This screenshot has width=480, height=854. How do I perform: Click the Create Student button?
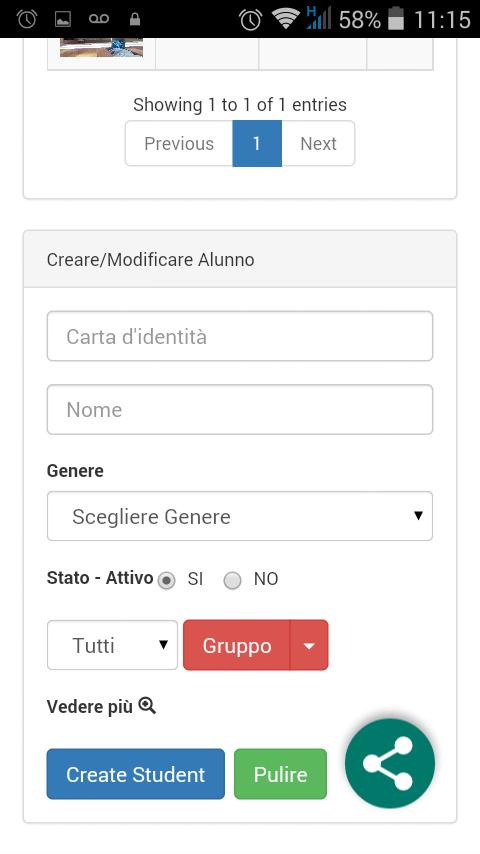tap(136, 774)
